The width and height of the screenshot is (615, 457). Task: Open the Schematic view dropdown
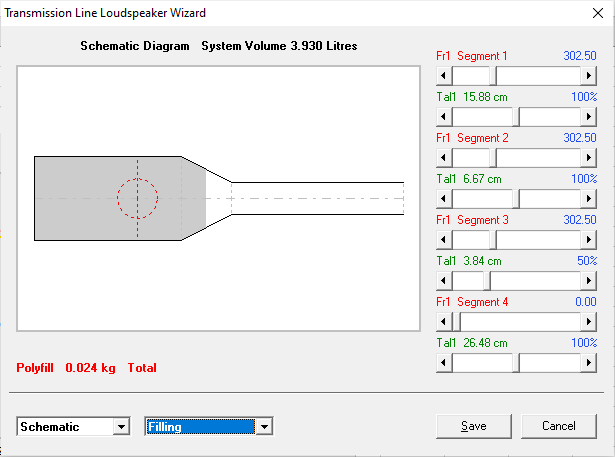[122, 426]
